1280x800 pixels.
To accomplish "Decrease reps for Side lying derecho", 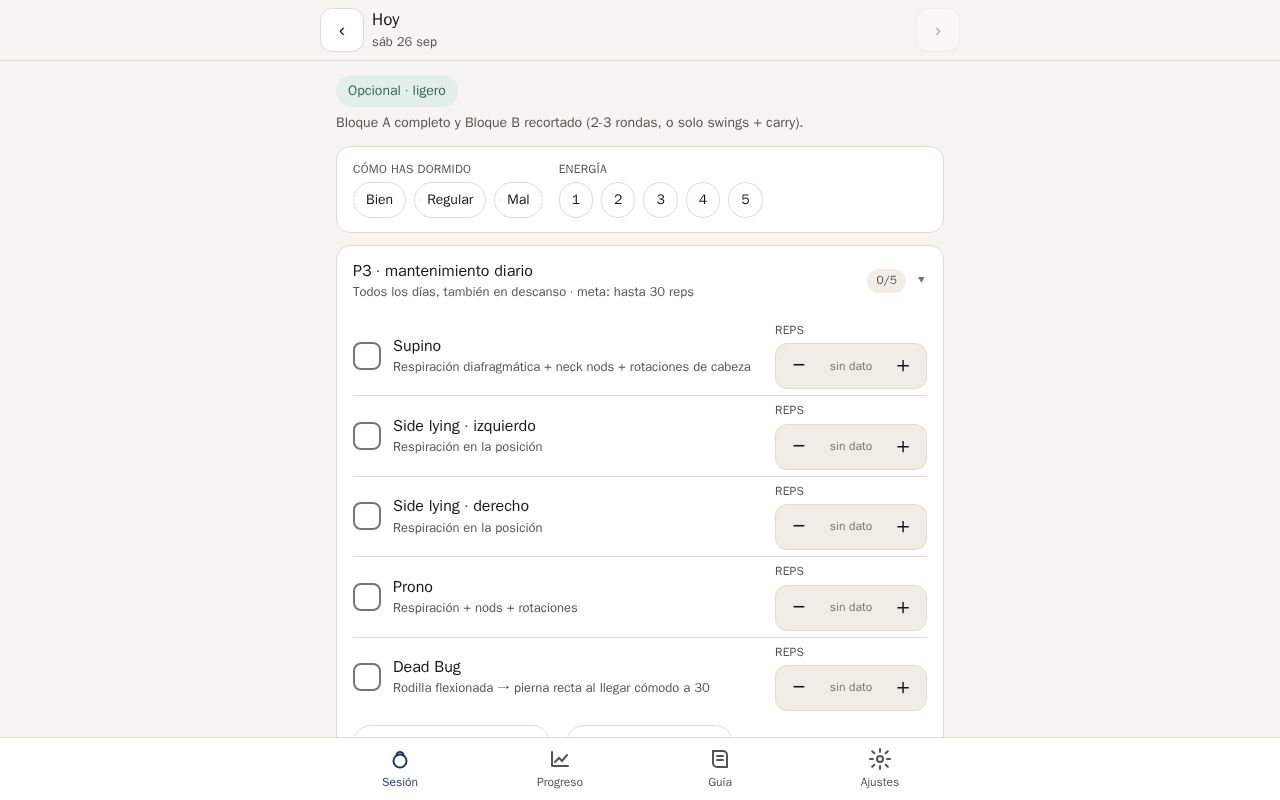I will pyautogui.click(x=799, y=527).
